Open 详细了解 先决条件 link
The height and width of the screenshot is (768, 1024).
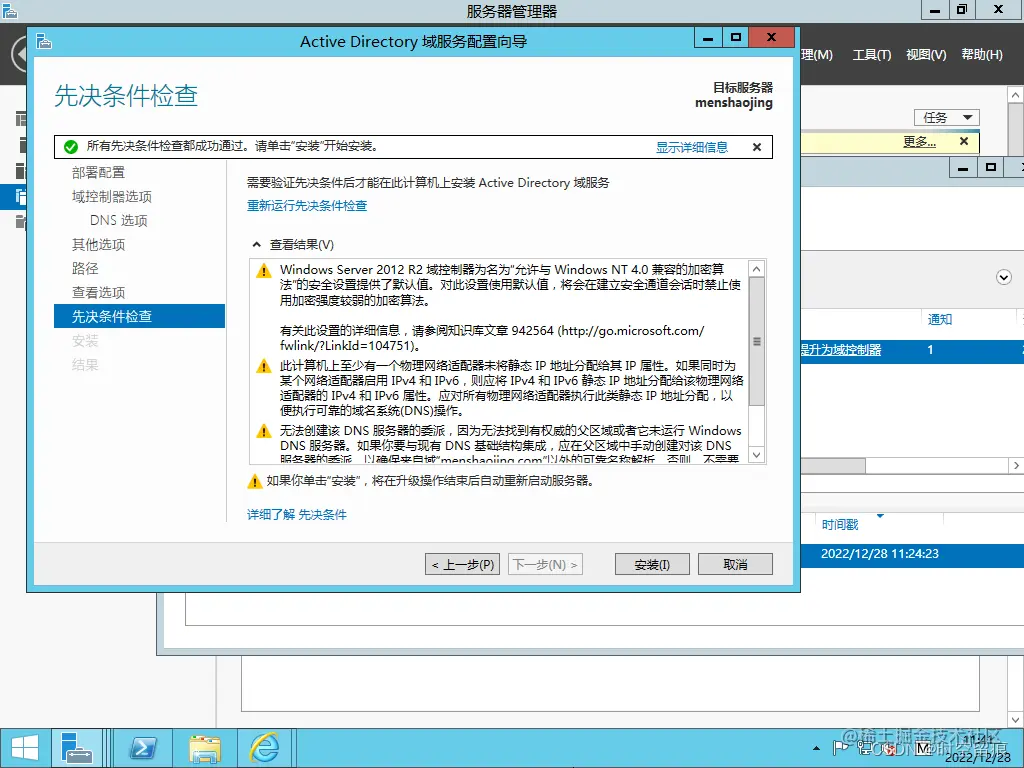pyautogui.click(x=296, y=515)
